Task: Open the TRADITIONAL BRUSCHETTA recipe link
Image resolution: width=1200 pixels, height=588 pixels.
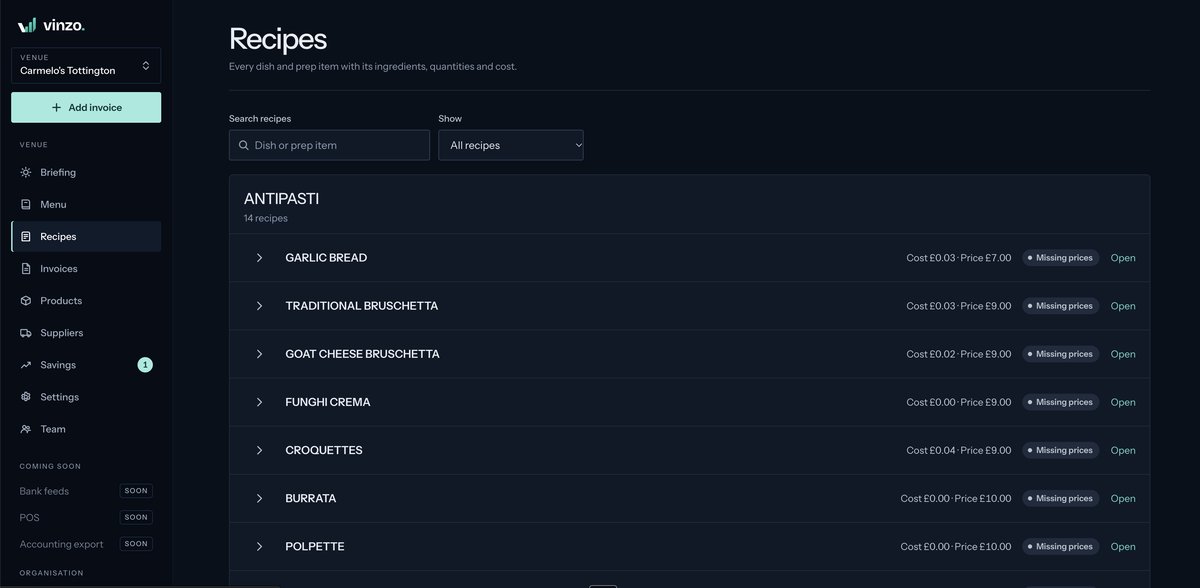Action: pyautogui.click(x=1123, y=306)
